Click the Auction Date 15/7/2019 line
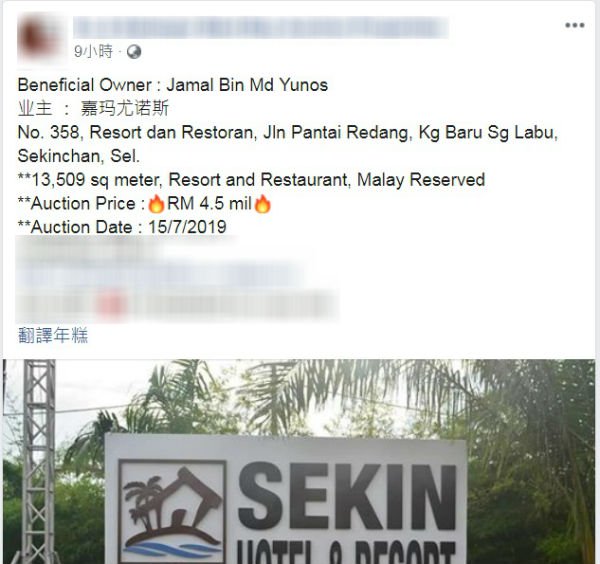This screenshot has height=564, width=600. pyautogui.click(x=122, y=227)
